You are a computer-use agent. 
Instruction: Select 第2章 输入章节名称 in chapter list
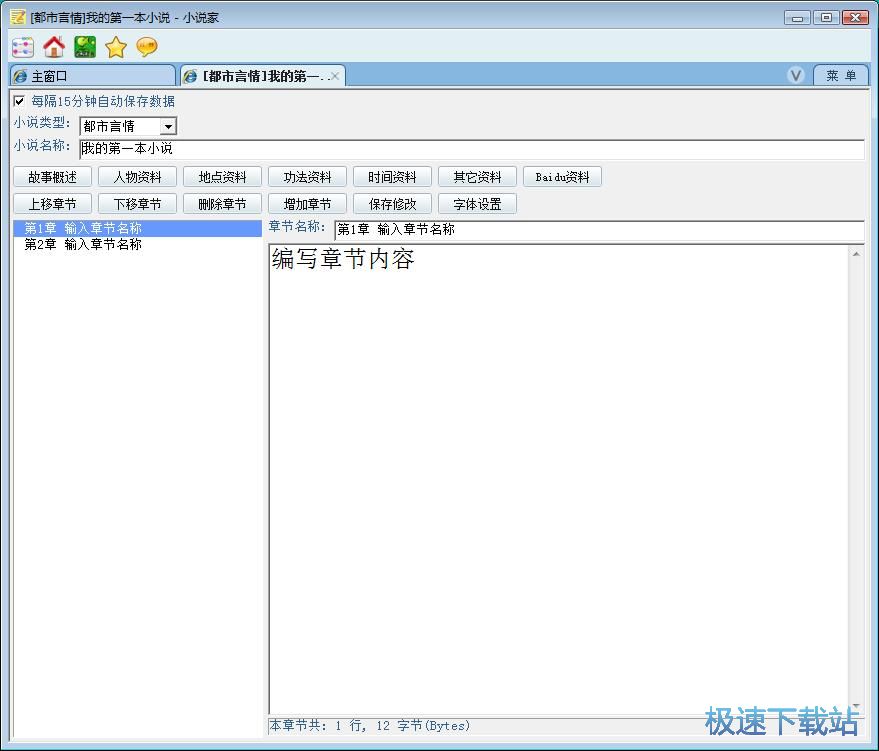[x=137, y=244]
